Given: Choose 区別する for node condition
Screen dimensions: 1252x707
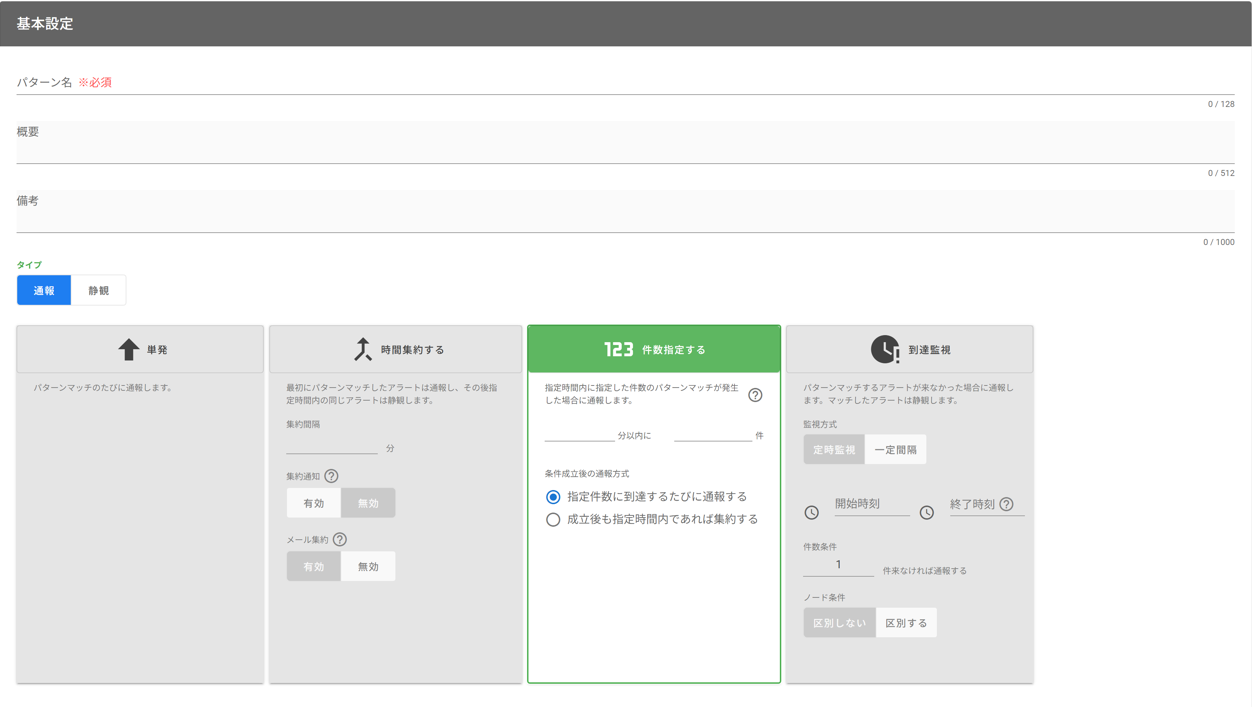Looking at the screenshot, I should (906, 623).
